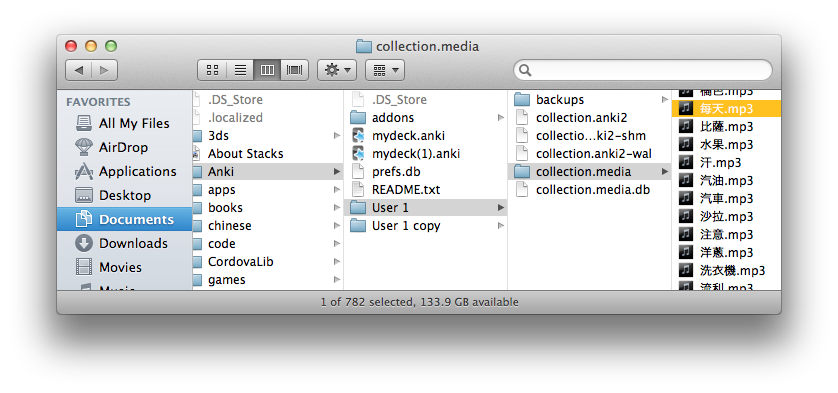Select the User 1 copy folder
The height and width of the screenshot is (393, 838).
click(425, 226)
